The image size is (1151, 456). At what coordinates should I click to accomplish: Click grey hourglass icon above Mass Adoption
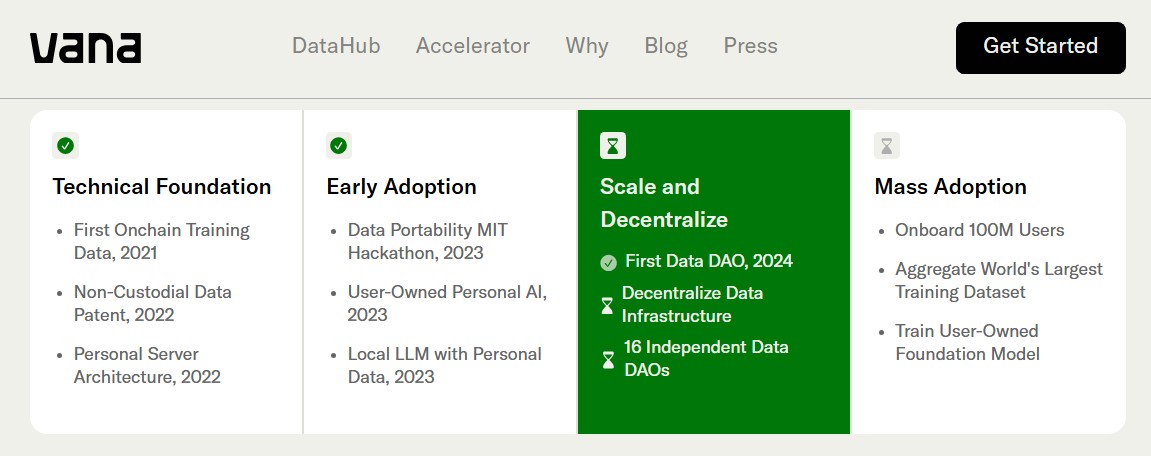pyautogui.click(x=887, y=146)
